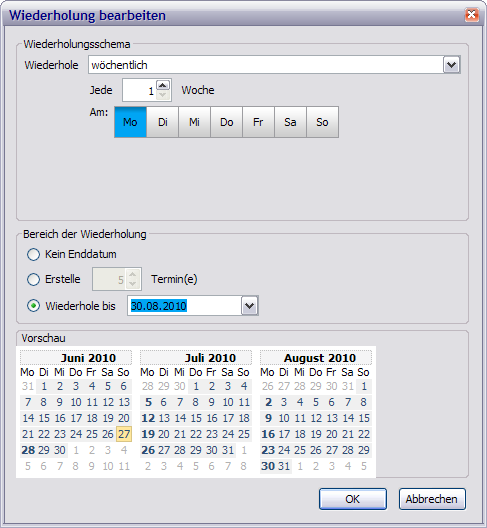
Task: Select the Kein Enddatum radio button
Action: point(33,254)
